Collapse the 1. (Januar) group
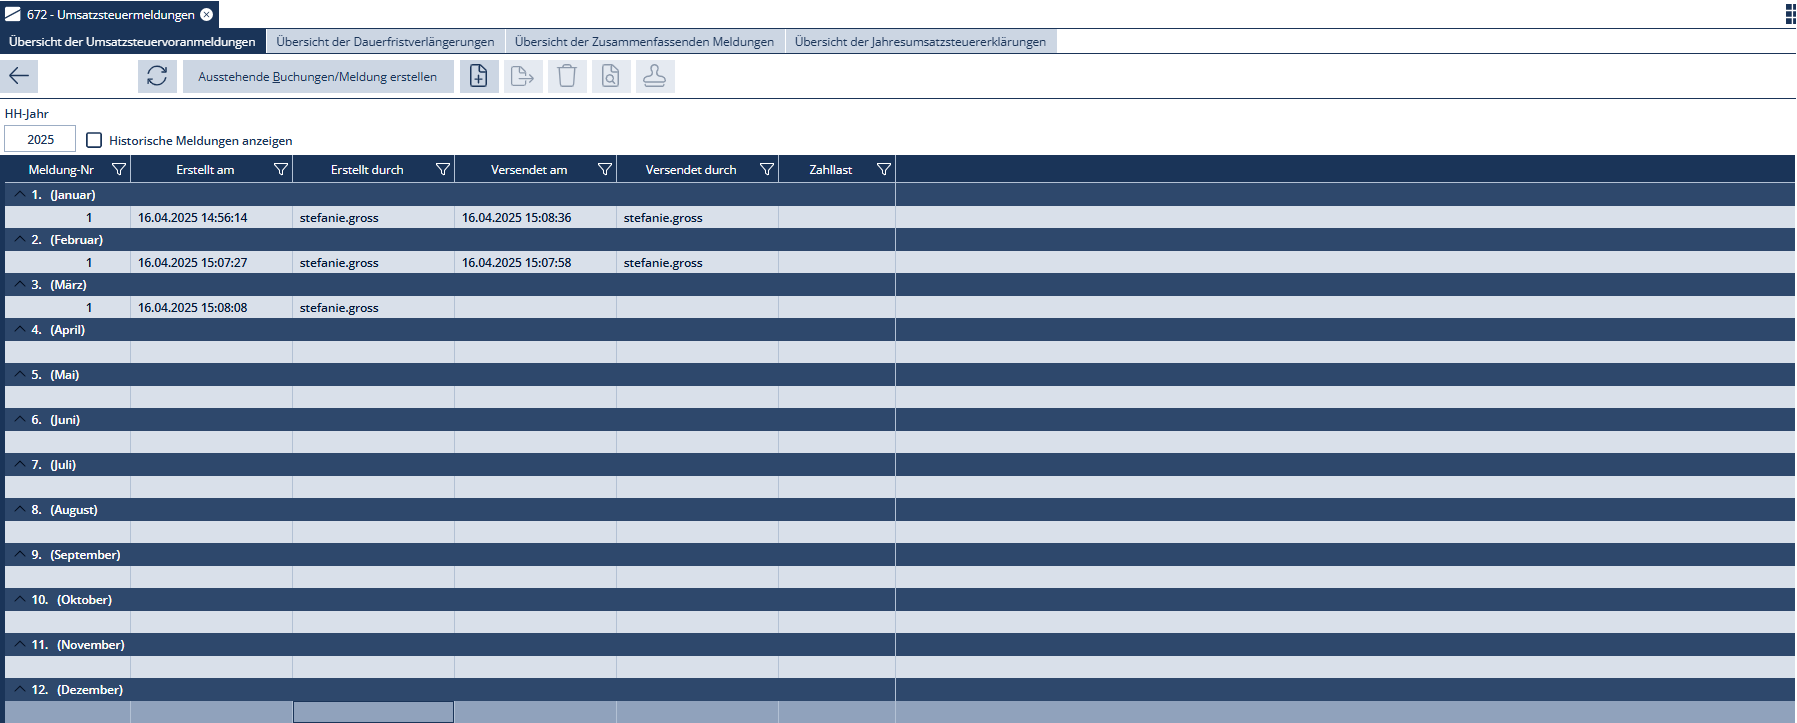 coord(19,194)
